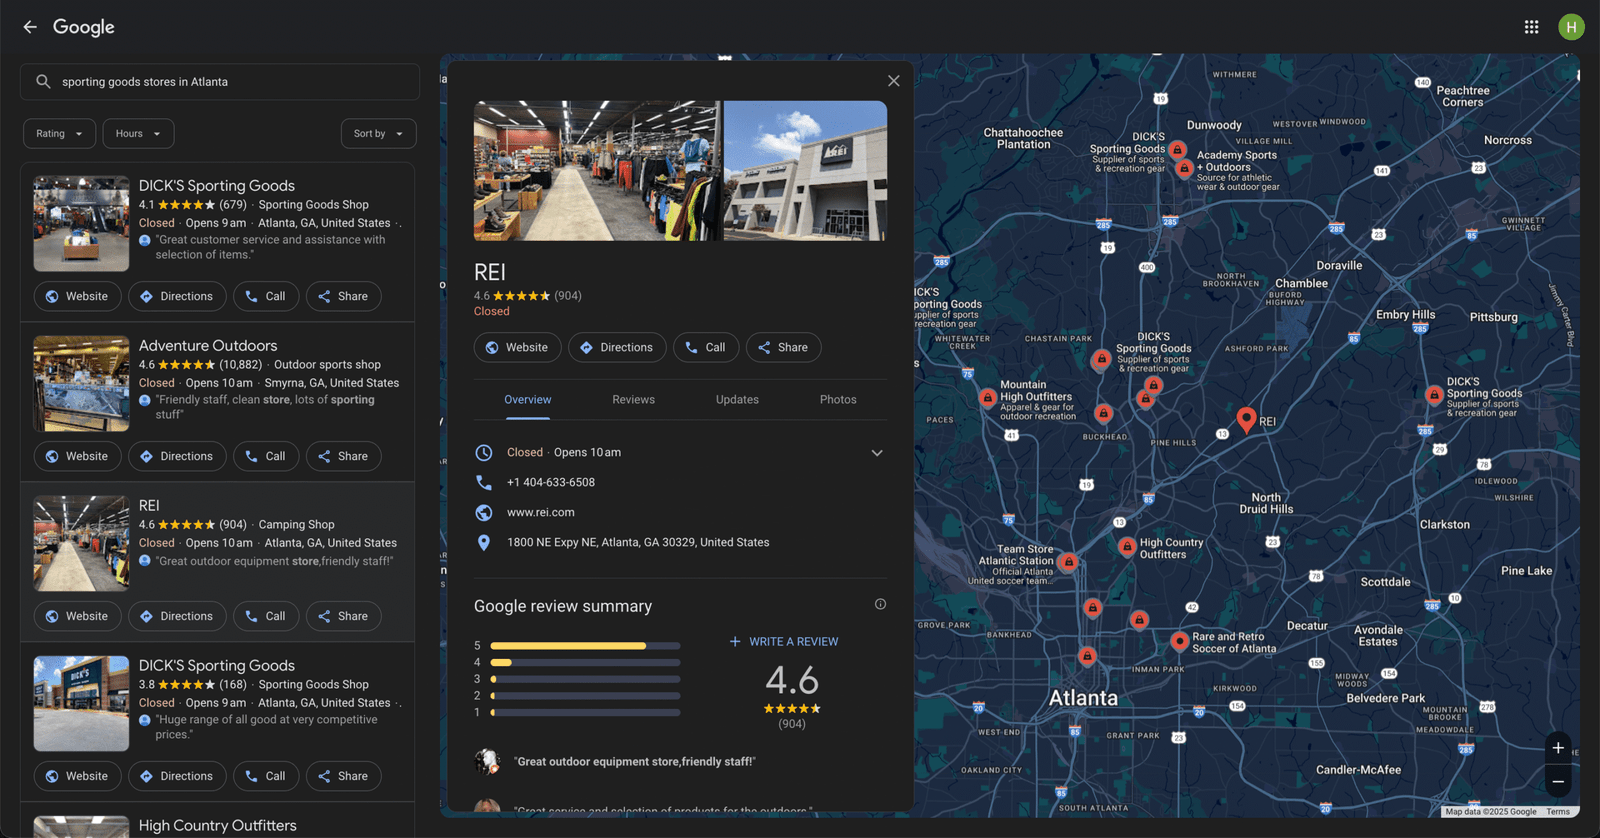
Task: Click the (904) reviews count under REI
Action: point(568,296)
